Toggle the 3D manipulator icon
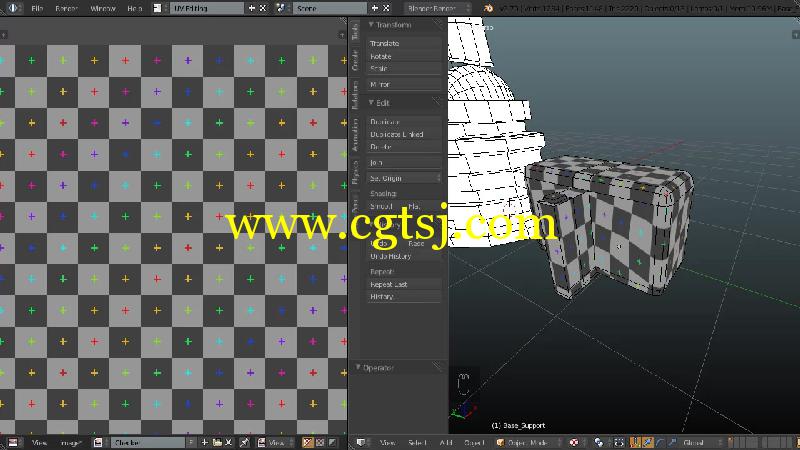 635,442
